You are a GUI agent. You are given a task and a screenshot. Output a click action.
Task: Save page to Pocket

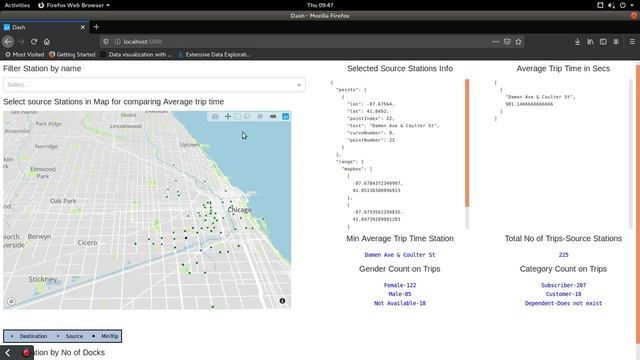507,42
